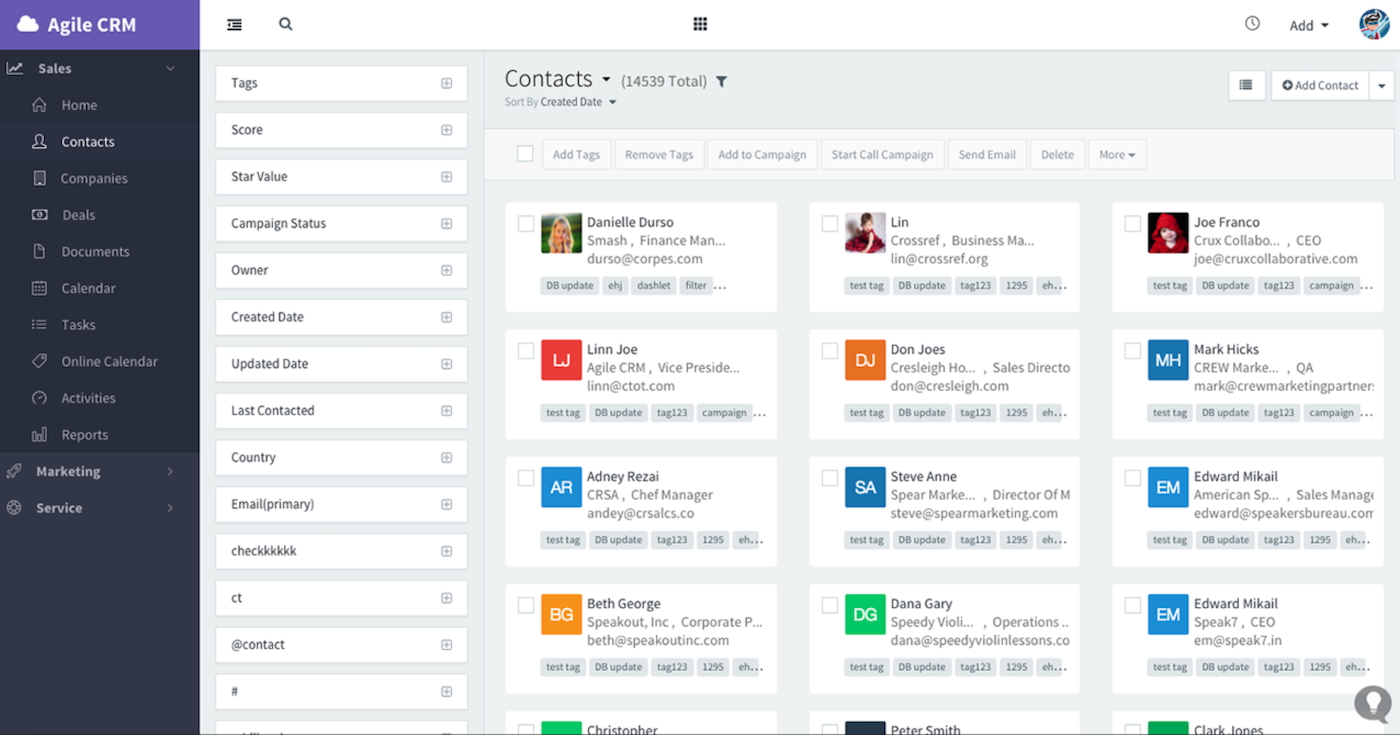Click the filter funnel icon beside Contacts total

[721, 81]
